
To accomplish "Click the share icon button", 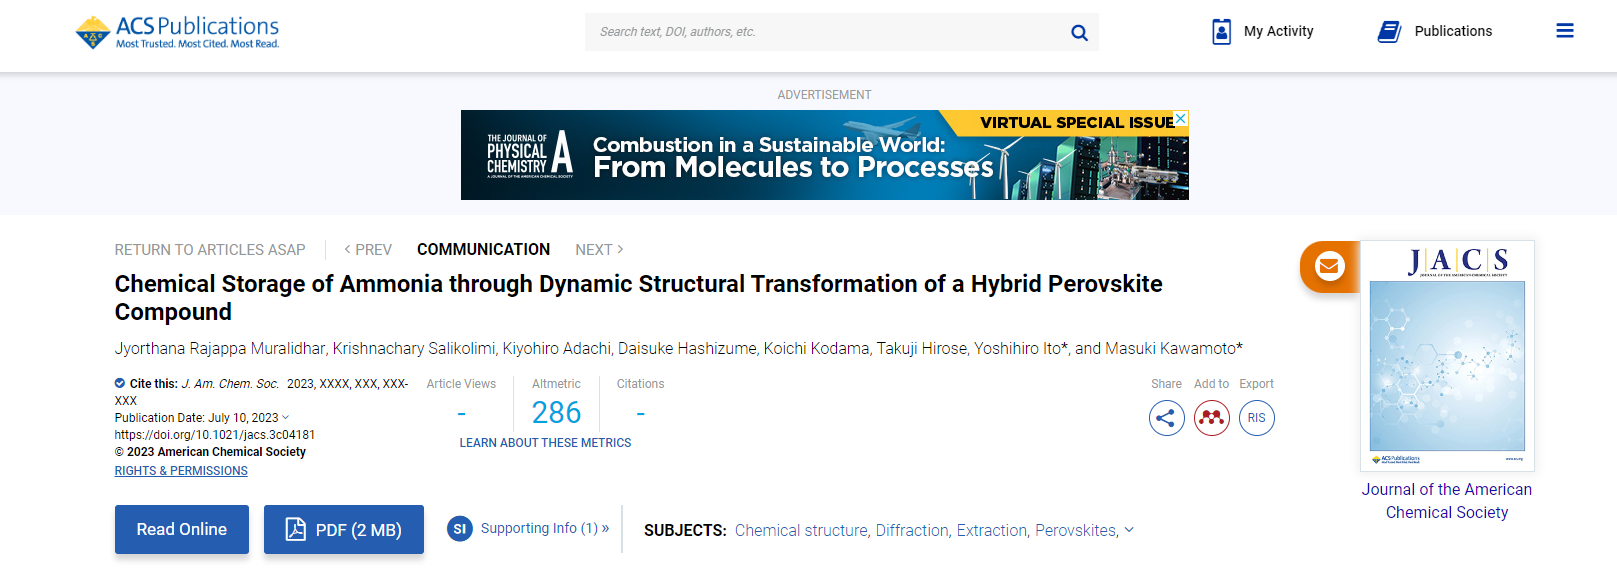I will click(x=1166, y=418).
